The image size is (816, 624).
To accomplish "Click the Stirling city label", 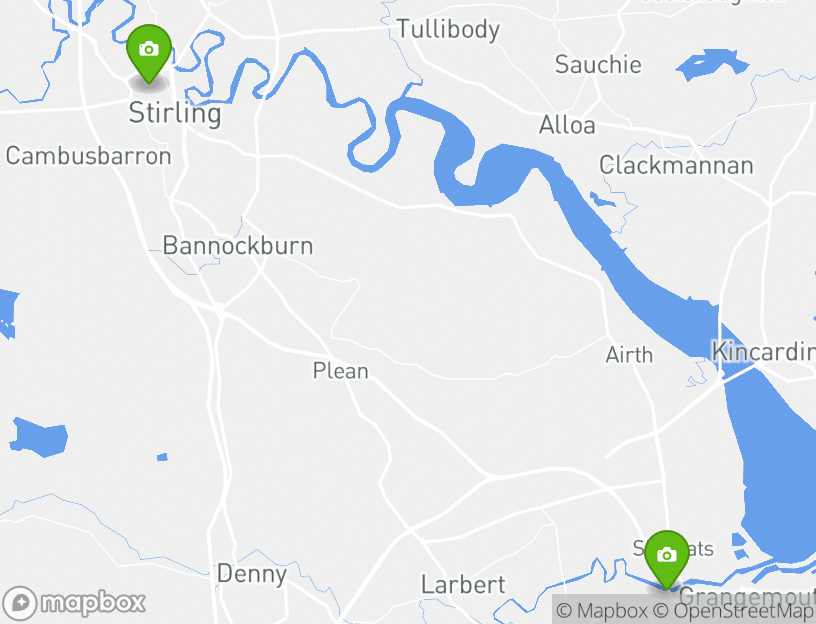I will (175, 114).
